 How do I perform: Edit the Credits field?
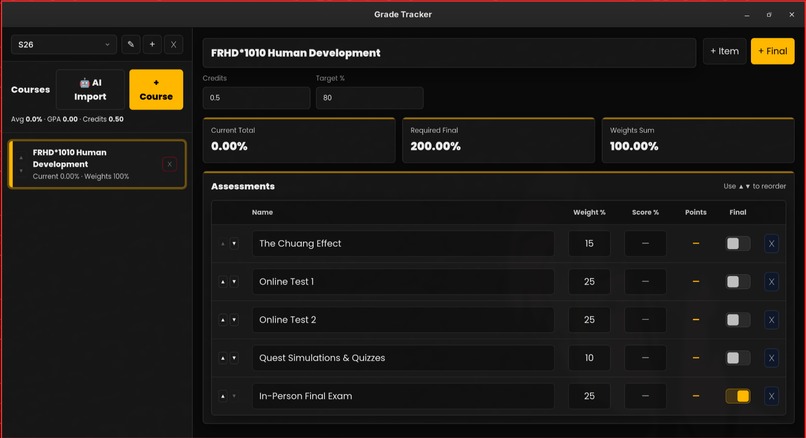[x=257, y=98]
